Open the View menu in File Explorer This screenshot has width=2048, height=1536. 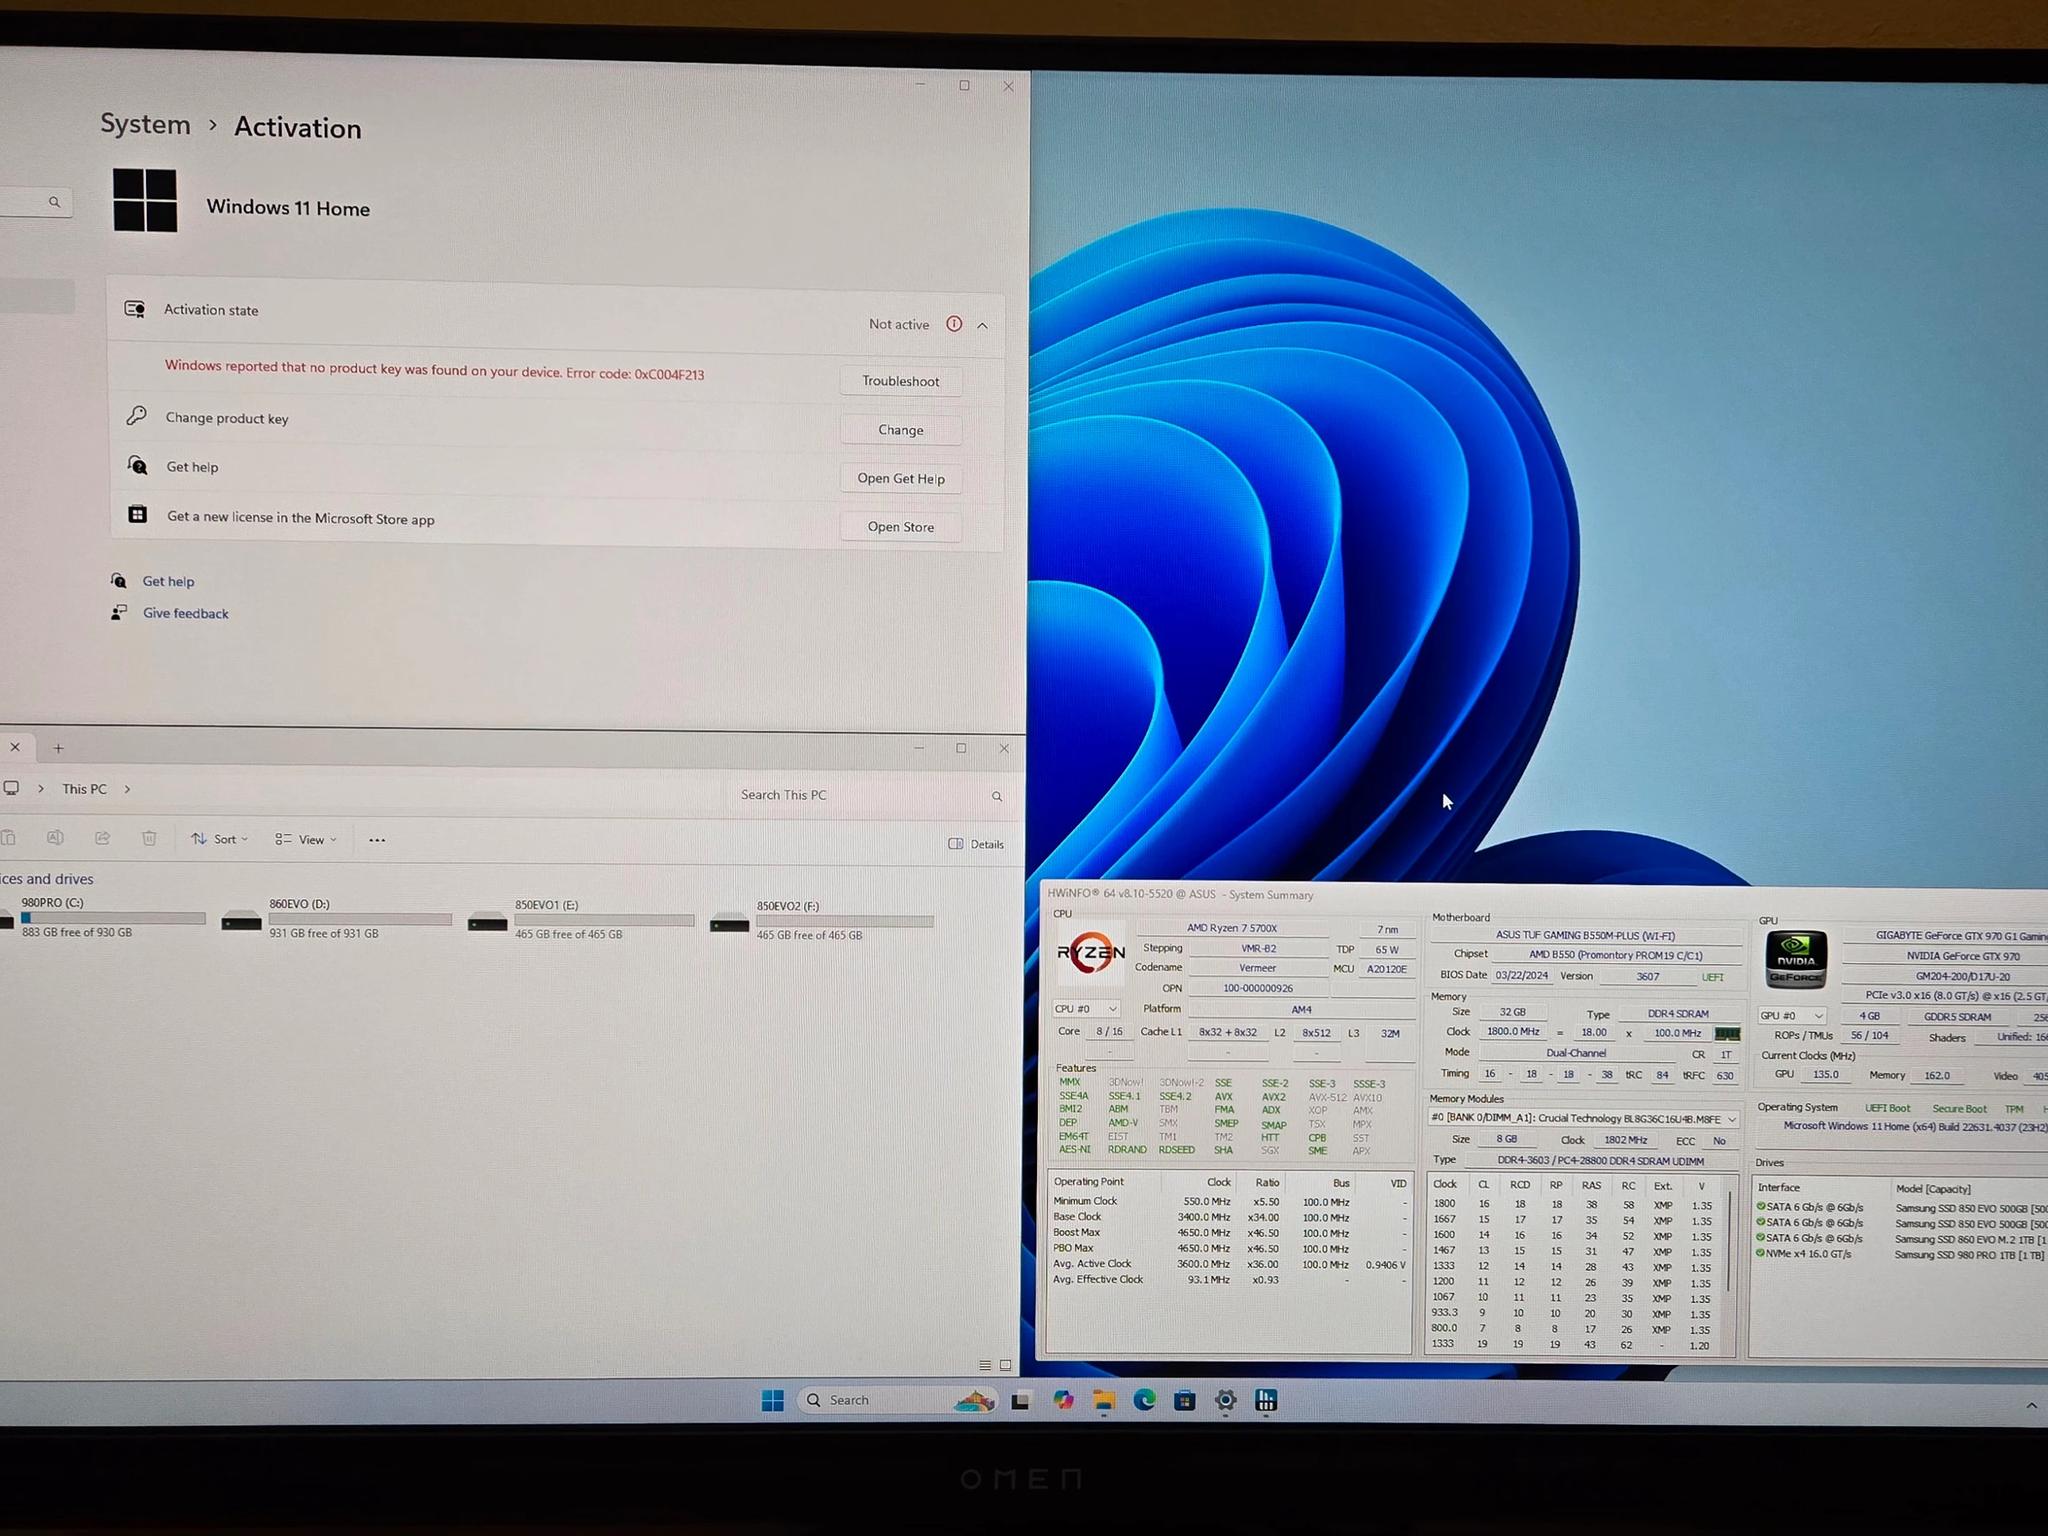306,839
